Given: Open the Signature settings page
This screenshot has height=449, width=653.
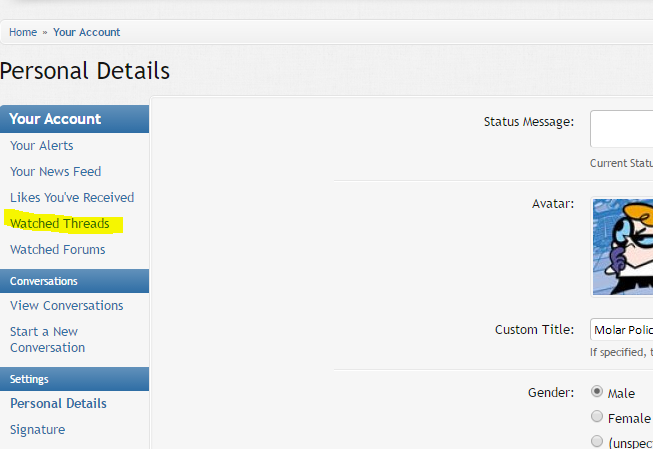Looking at the screenshot, I should coord(37,430).
